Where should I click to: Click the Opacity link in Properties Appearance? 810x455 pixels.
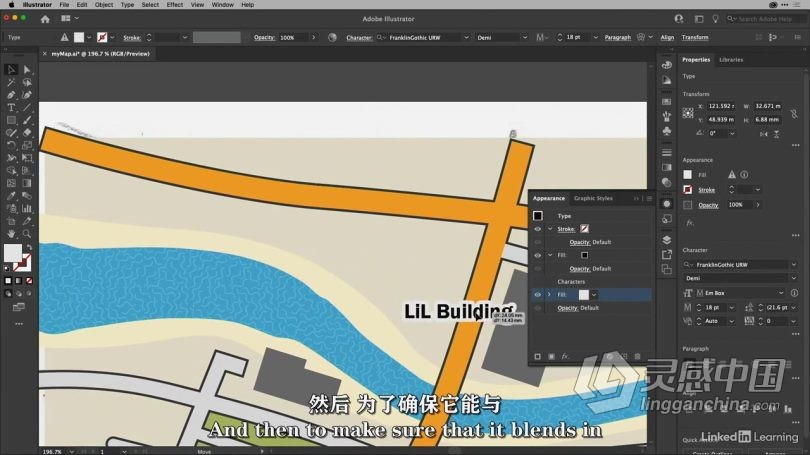[708, 205]
